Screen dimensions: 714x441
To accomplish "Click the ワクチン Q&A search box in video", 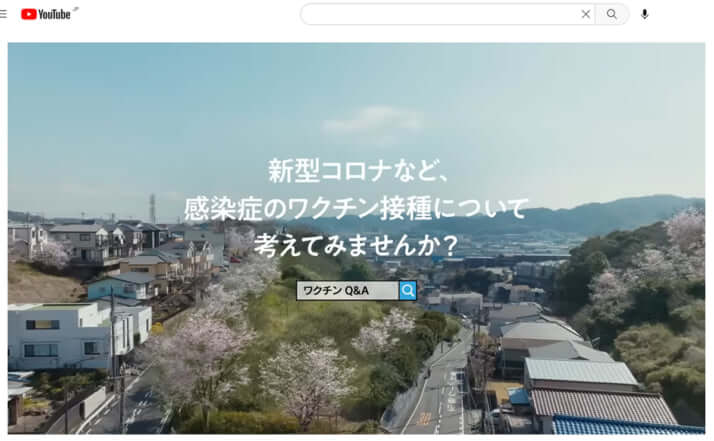I will click(347, 290).
